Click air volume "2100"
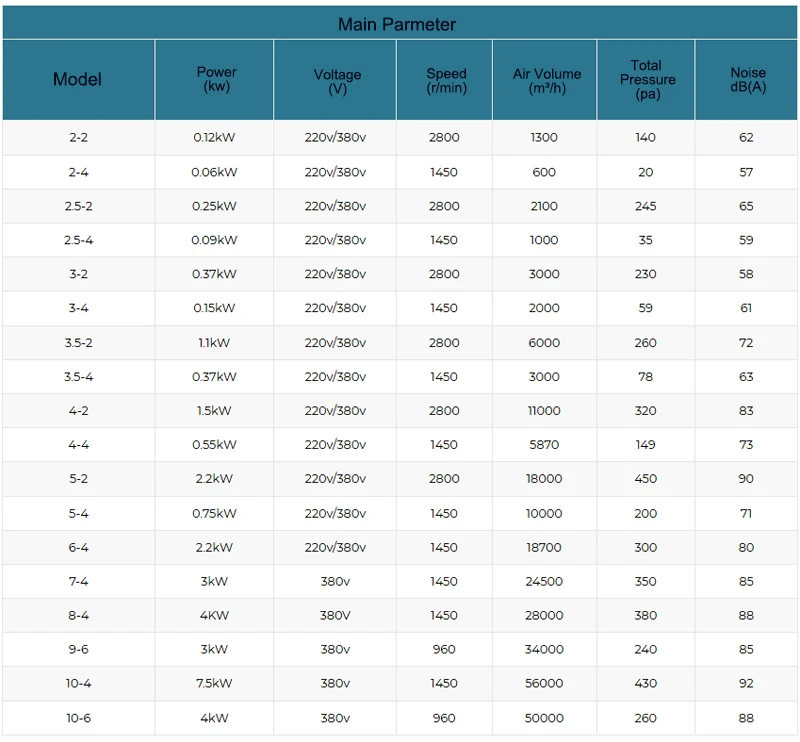This screenshot has height=742, width=800. click(x=544, y=206)
